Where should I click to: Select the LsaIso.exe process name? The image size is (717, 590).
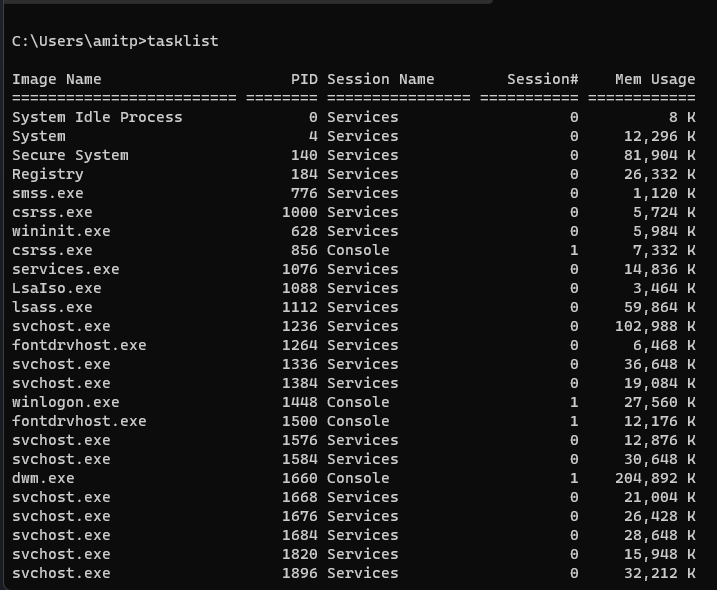tap(57, 288)
